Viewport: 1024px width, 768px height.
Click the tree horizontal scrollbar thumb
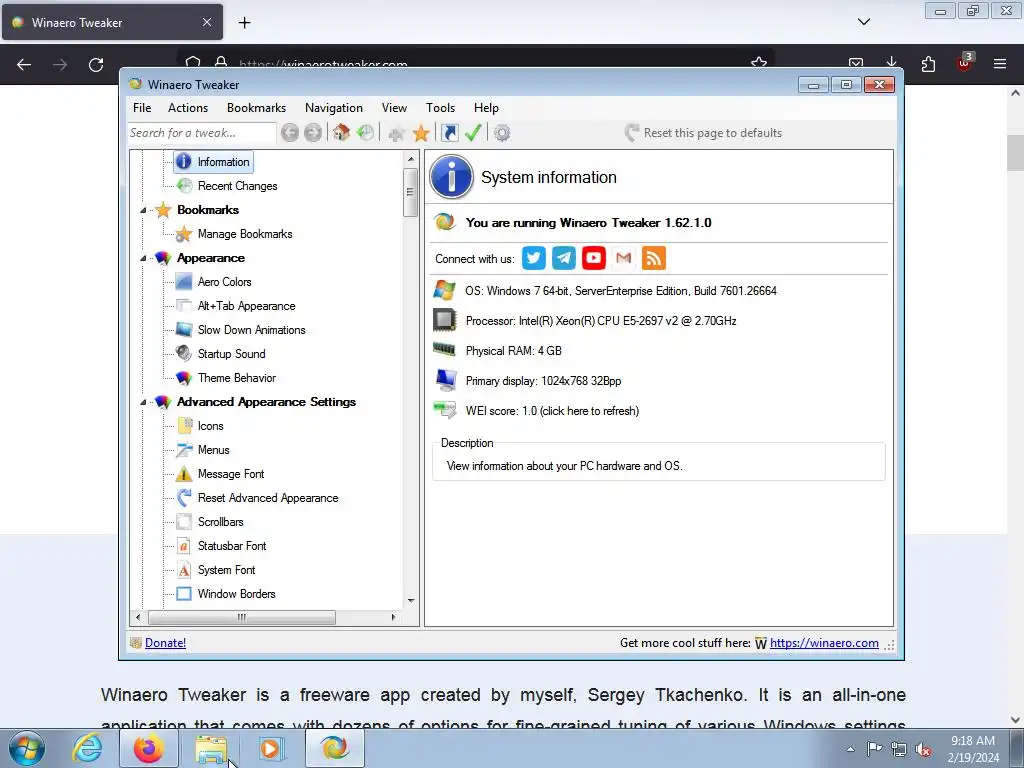(x=242, y=617)
